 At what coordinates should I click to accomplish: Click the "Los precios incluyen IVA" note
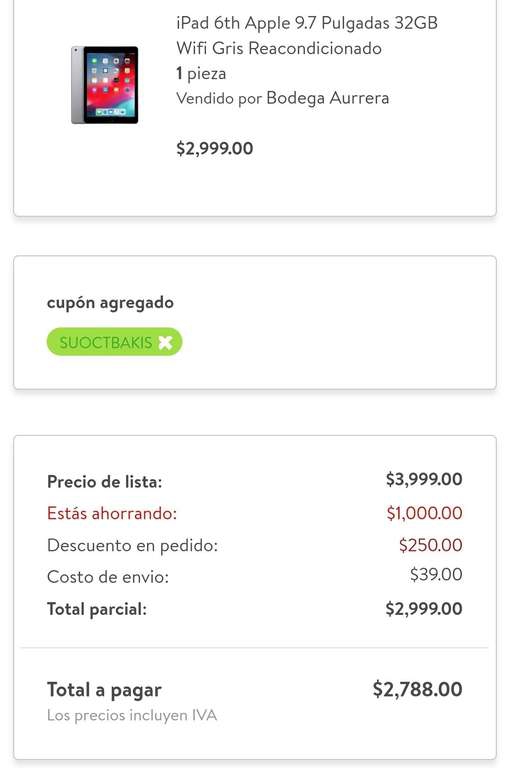[132, 715]
